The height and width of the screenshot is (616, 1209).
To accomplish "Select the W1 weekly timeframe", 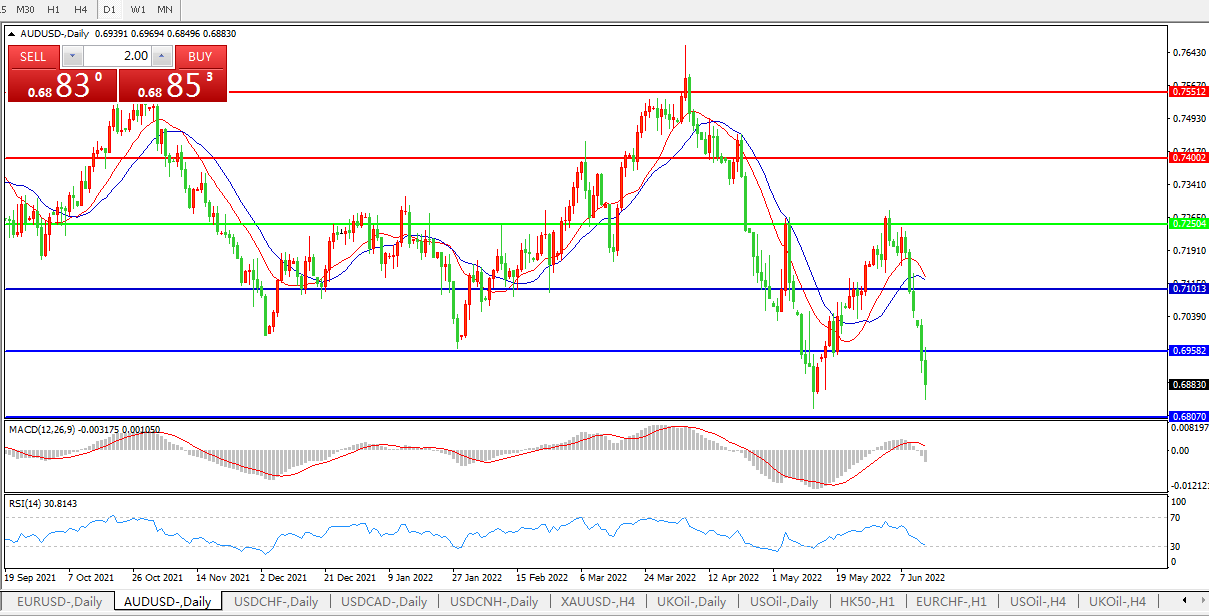I will point(138,9).
